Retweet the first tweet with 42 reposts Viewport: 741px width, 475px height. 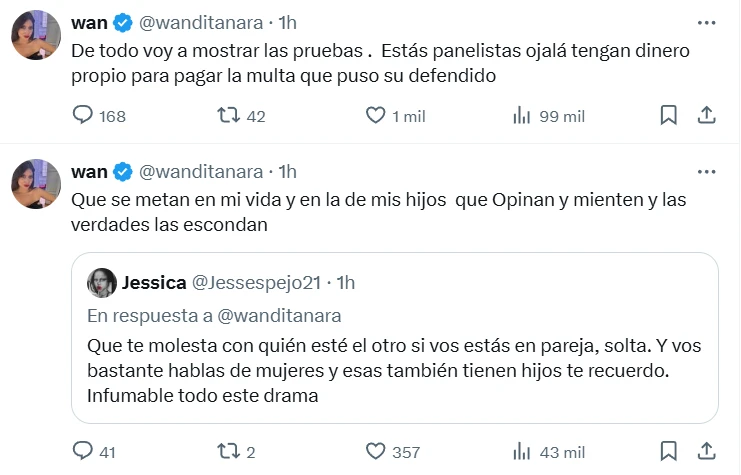coord(228,116)
